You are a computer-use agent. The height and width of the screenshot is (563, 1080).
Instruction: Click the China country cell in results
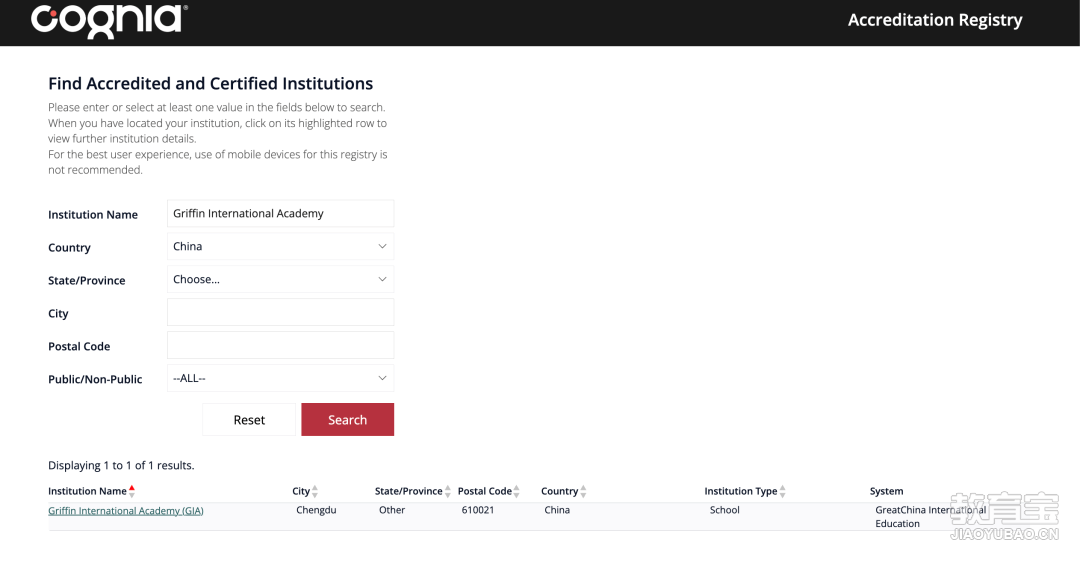coord(557,510)
